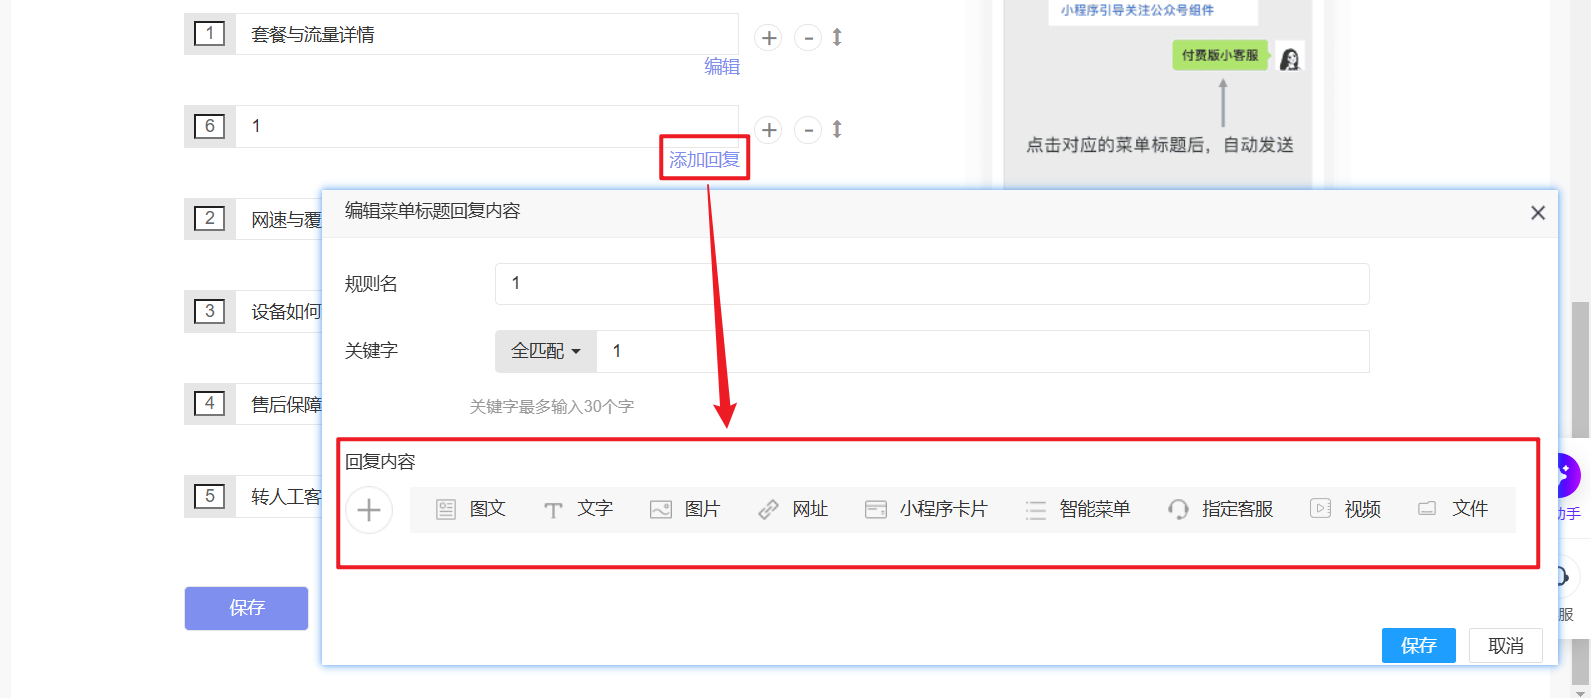Close the 编辑菜单标题回复内容 dialog
The image size is (1591, 698).
(1538, 213)
